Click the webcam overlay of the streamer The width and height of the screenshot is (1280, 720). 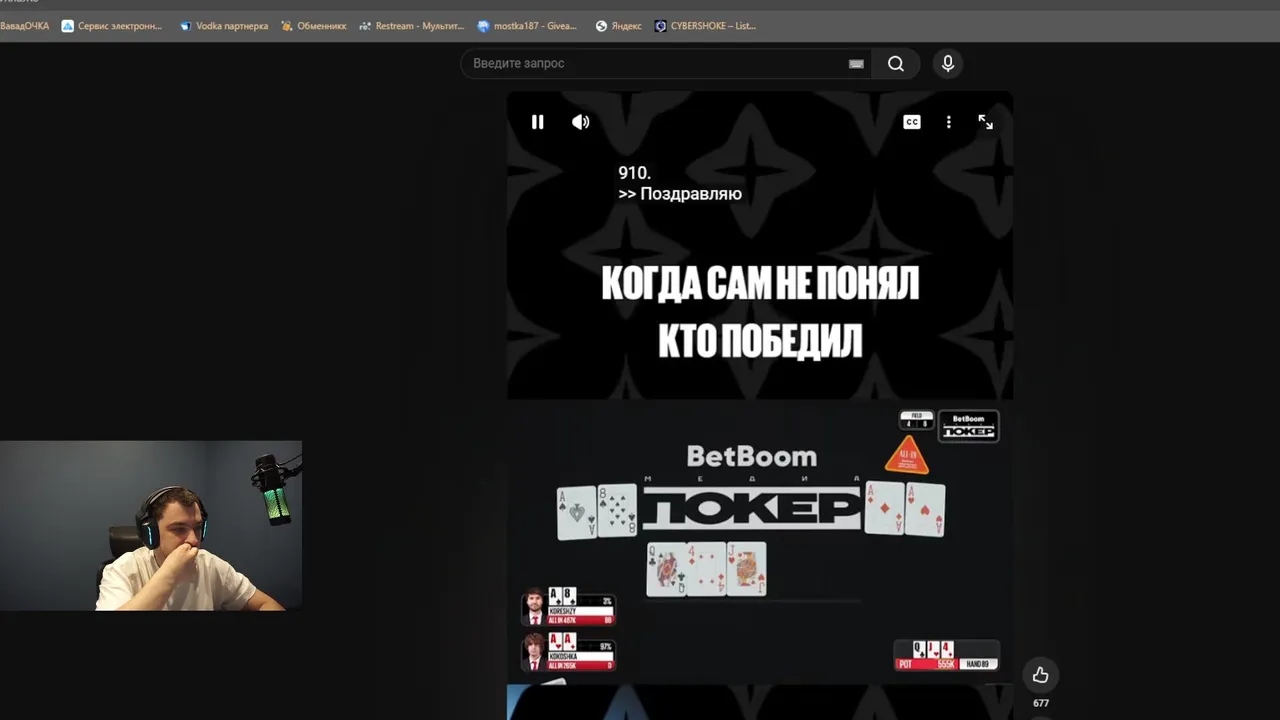[x=151, y=526]
